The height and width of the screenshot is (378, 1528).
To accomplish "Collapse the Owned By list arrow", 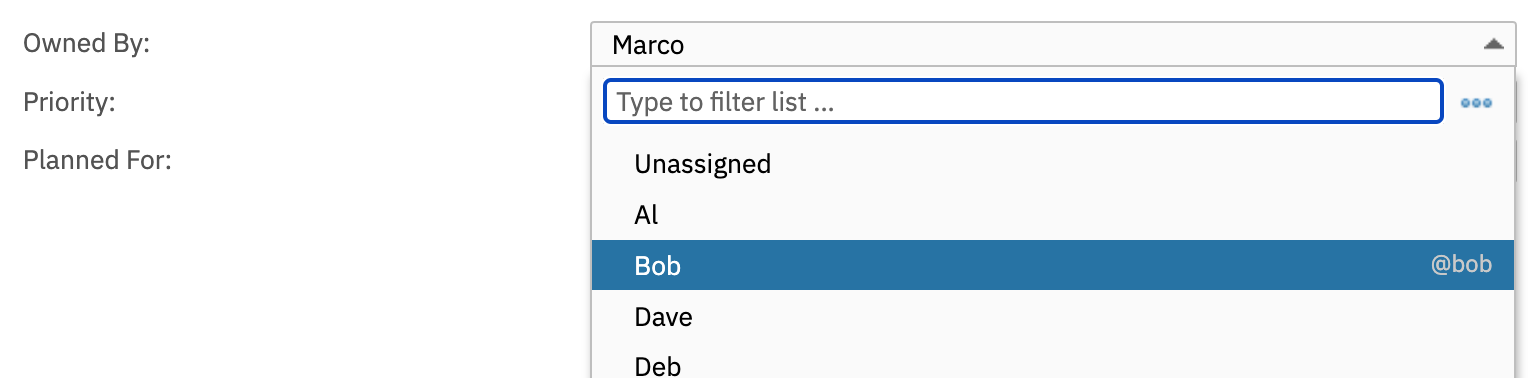I will click(x=1493, y=44).
